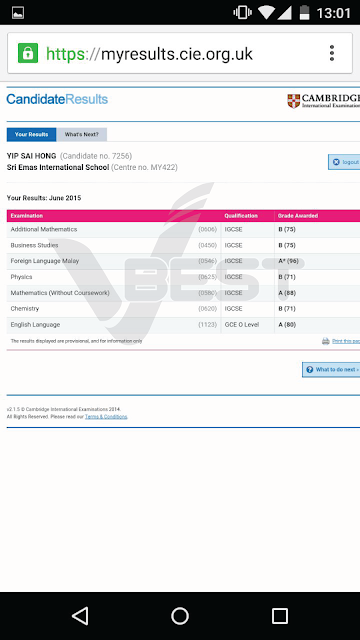Select the Foreign Language Malay row
The height and width of the screenshot is (640, 360).
(183, 261)
